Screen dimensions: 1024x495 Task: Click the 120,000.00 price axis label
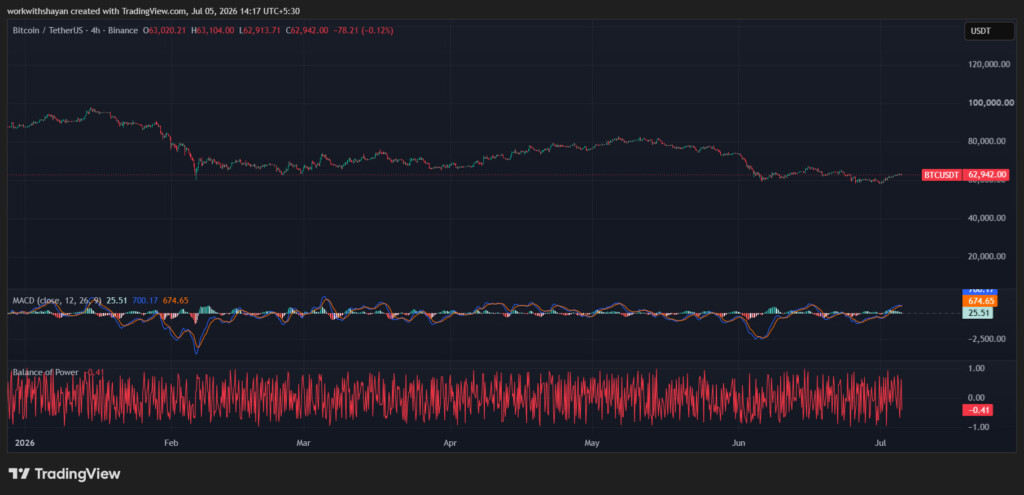click(991, 64)
